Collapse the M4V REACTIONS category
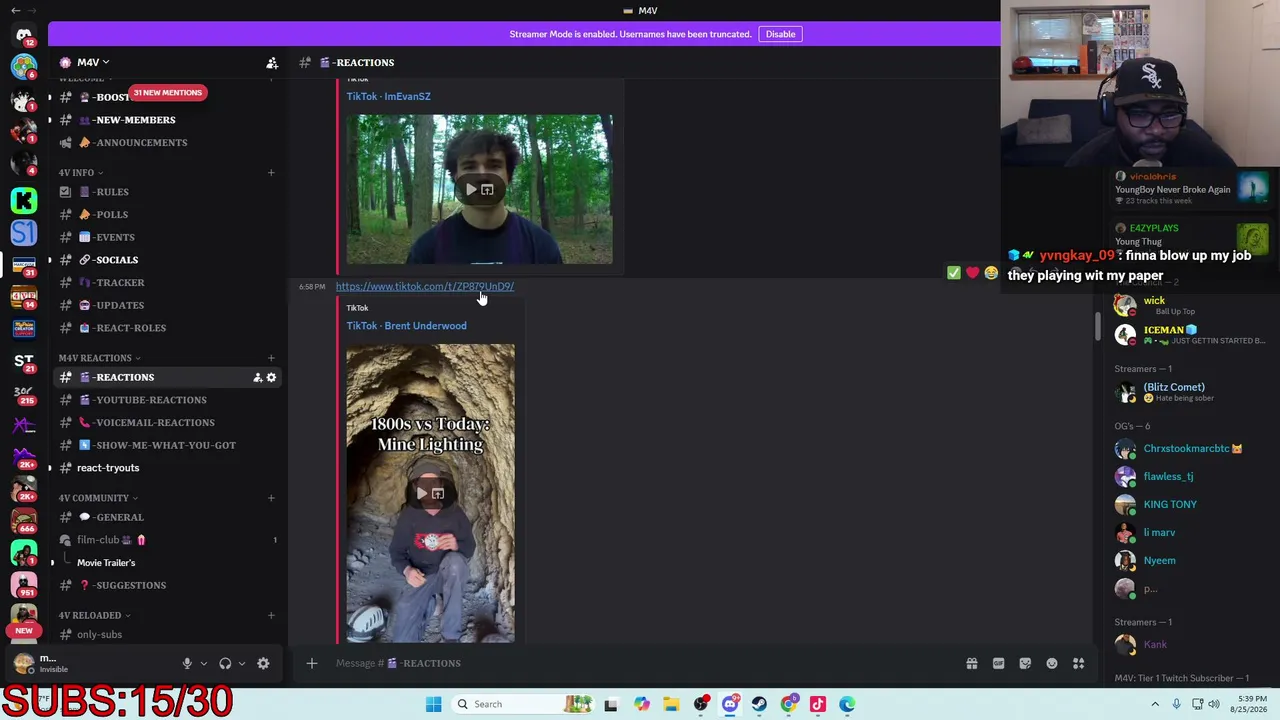 pos(99,358)
